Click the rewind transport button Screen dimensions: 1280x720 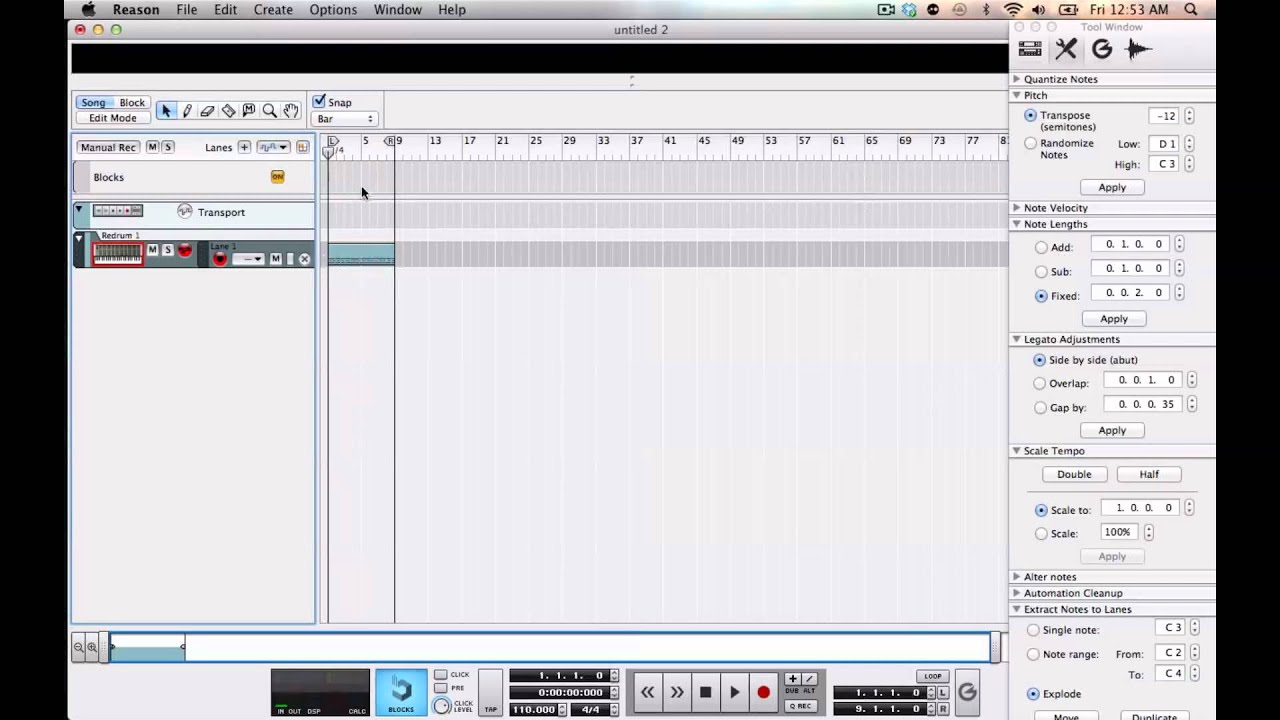pos(647,692)
